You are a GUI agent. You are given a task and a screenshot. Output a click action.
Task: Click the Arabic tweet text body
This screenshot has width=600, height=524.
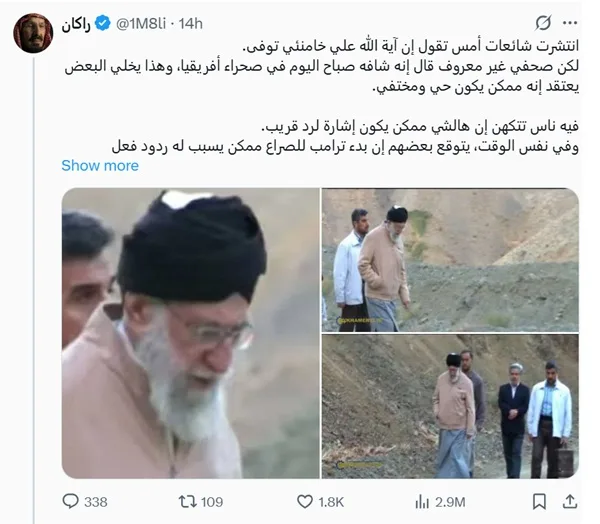pyautogui.click(x=321, y=96)
